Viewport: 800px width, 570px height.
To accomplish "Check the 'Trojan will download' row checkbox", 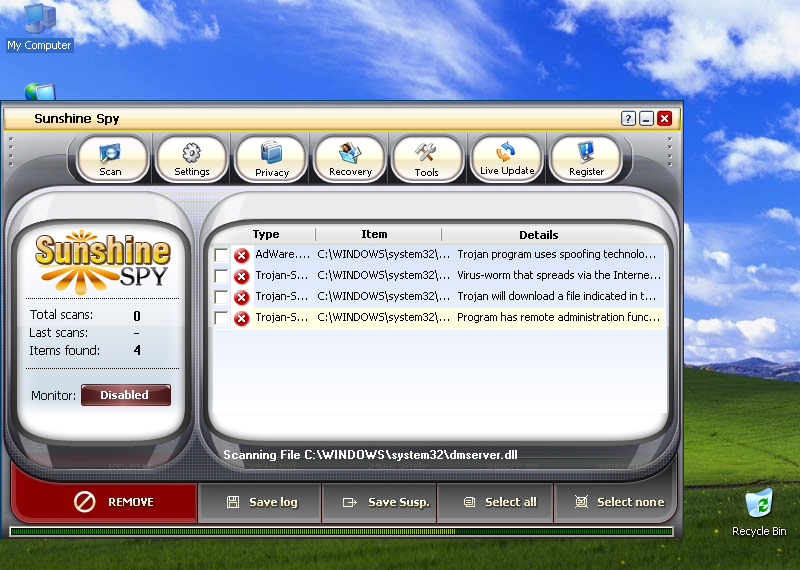I will (x=221, y=297).
